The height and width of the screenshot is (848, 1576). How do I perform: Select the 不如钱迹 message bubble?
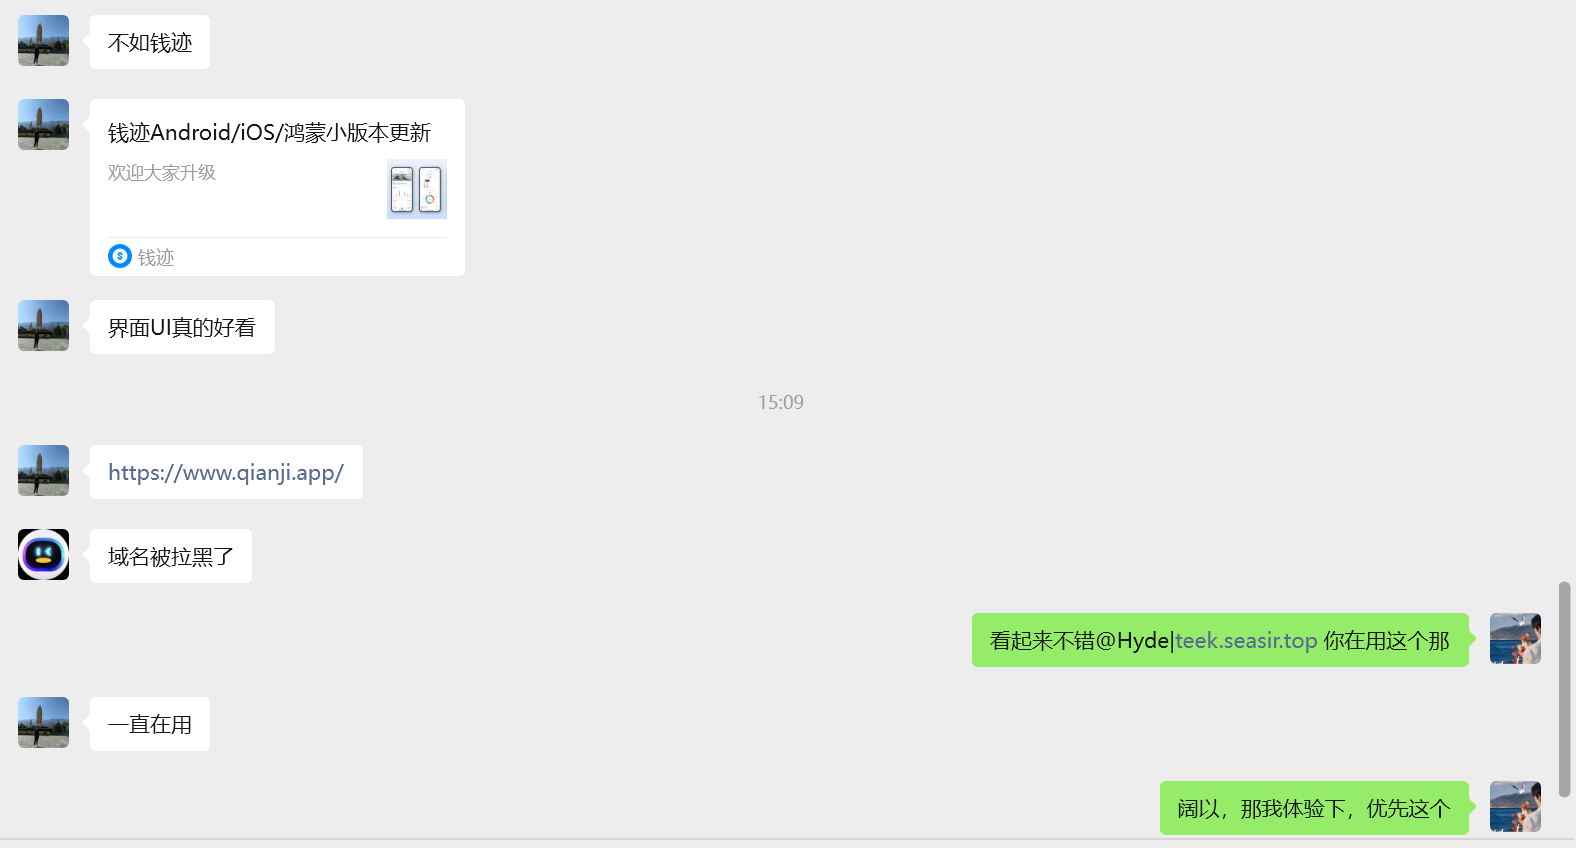point(150,42)
